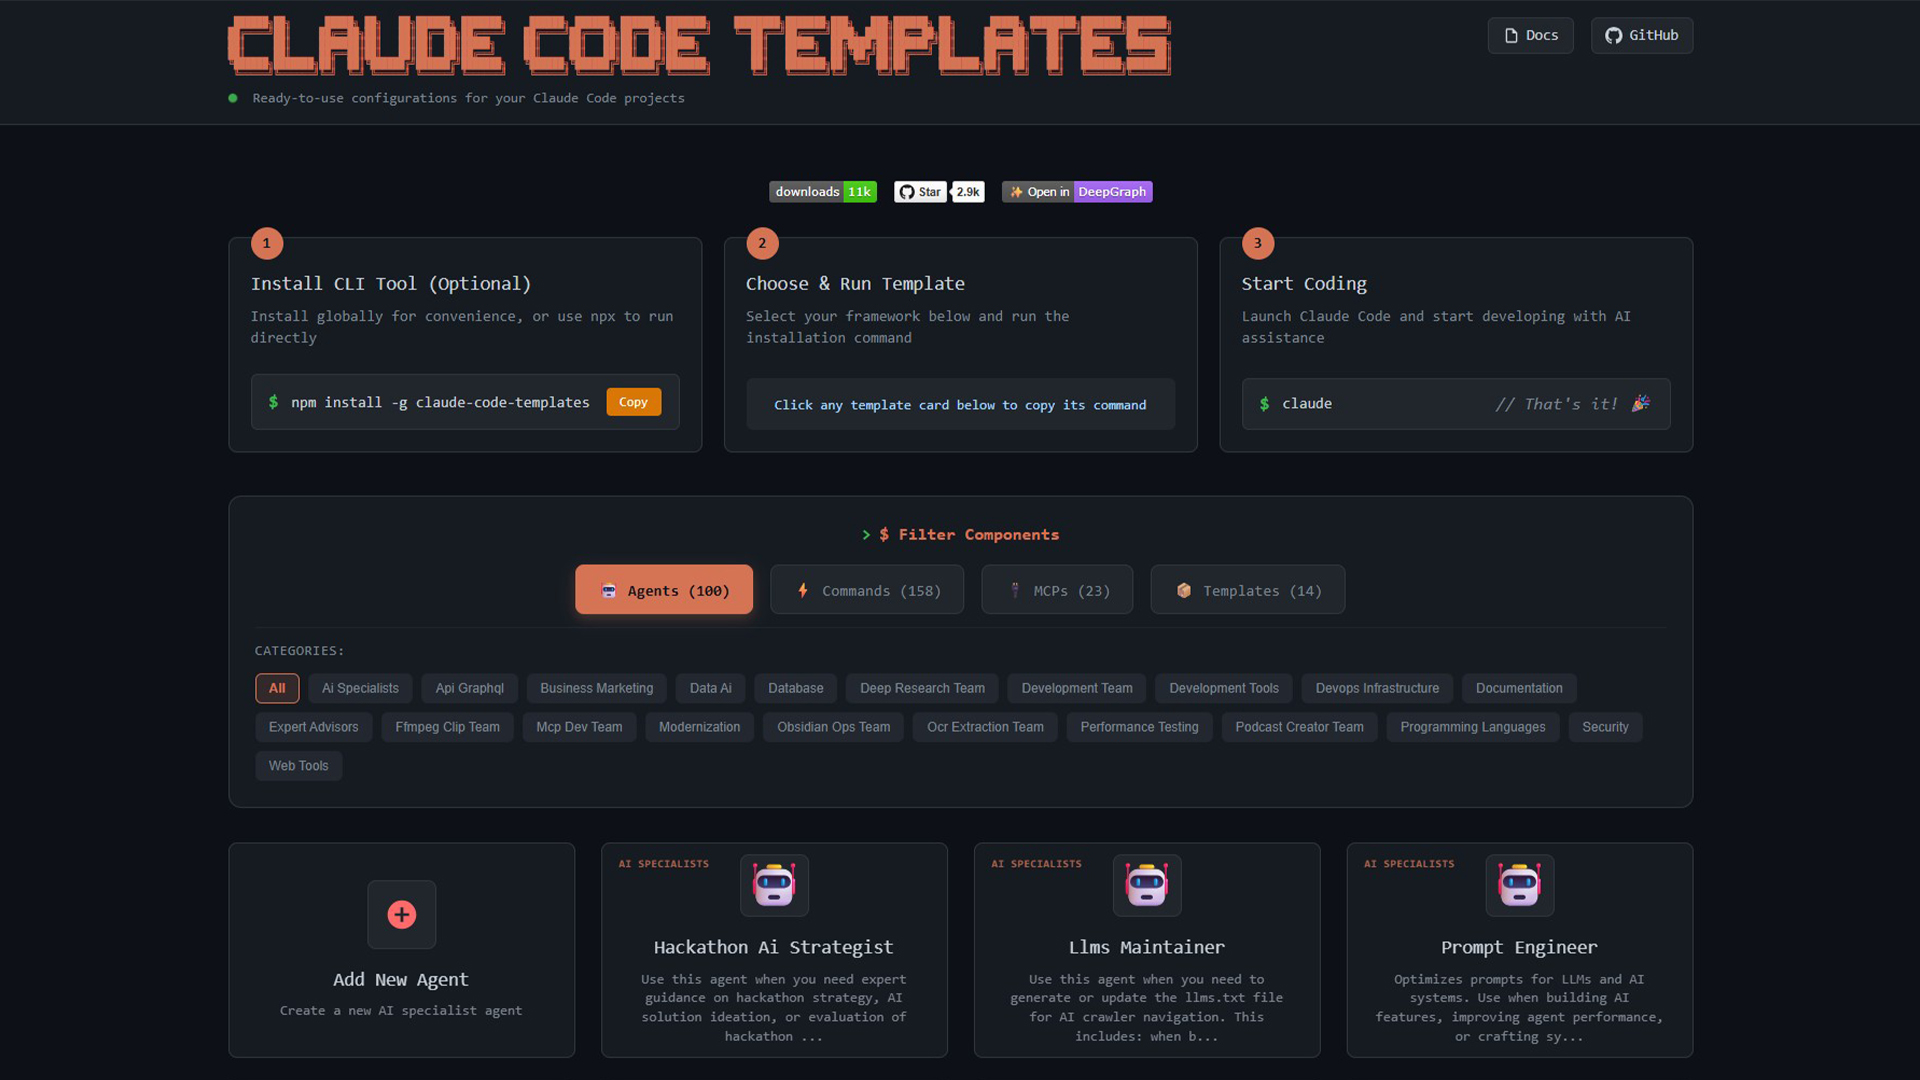Filter by Devops Infrastructure category
Screen dimensions: 1920x1080
tap(1377, 688)
